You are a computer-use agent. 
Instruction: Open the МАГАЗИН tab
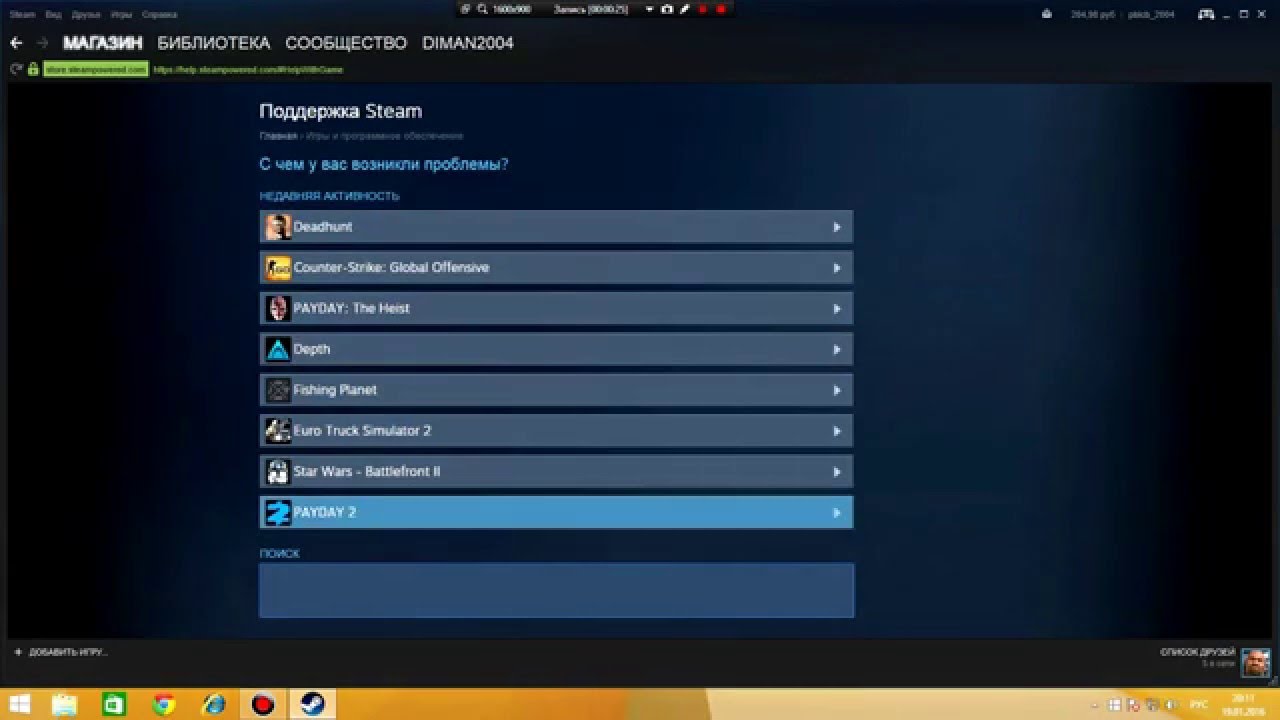[103, 43]
